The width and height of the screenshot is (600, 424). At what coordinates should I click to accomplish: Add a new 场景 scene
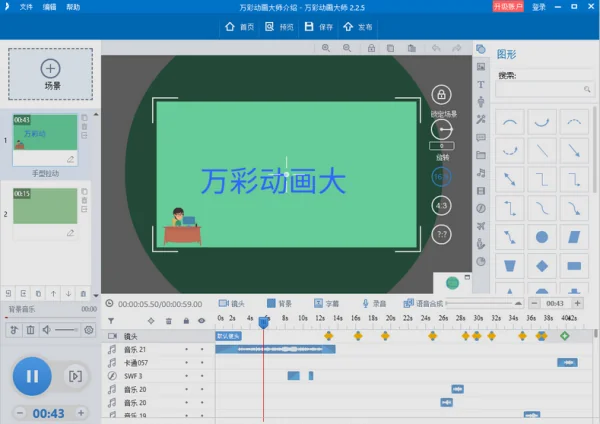(x=51, y=74)
